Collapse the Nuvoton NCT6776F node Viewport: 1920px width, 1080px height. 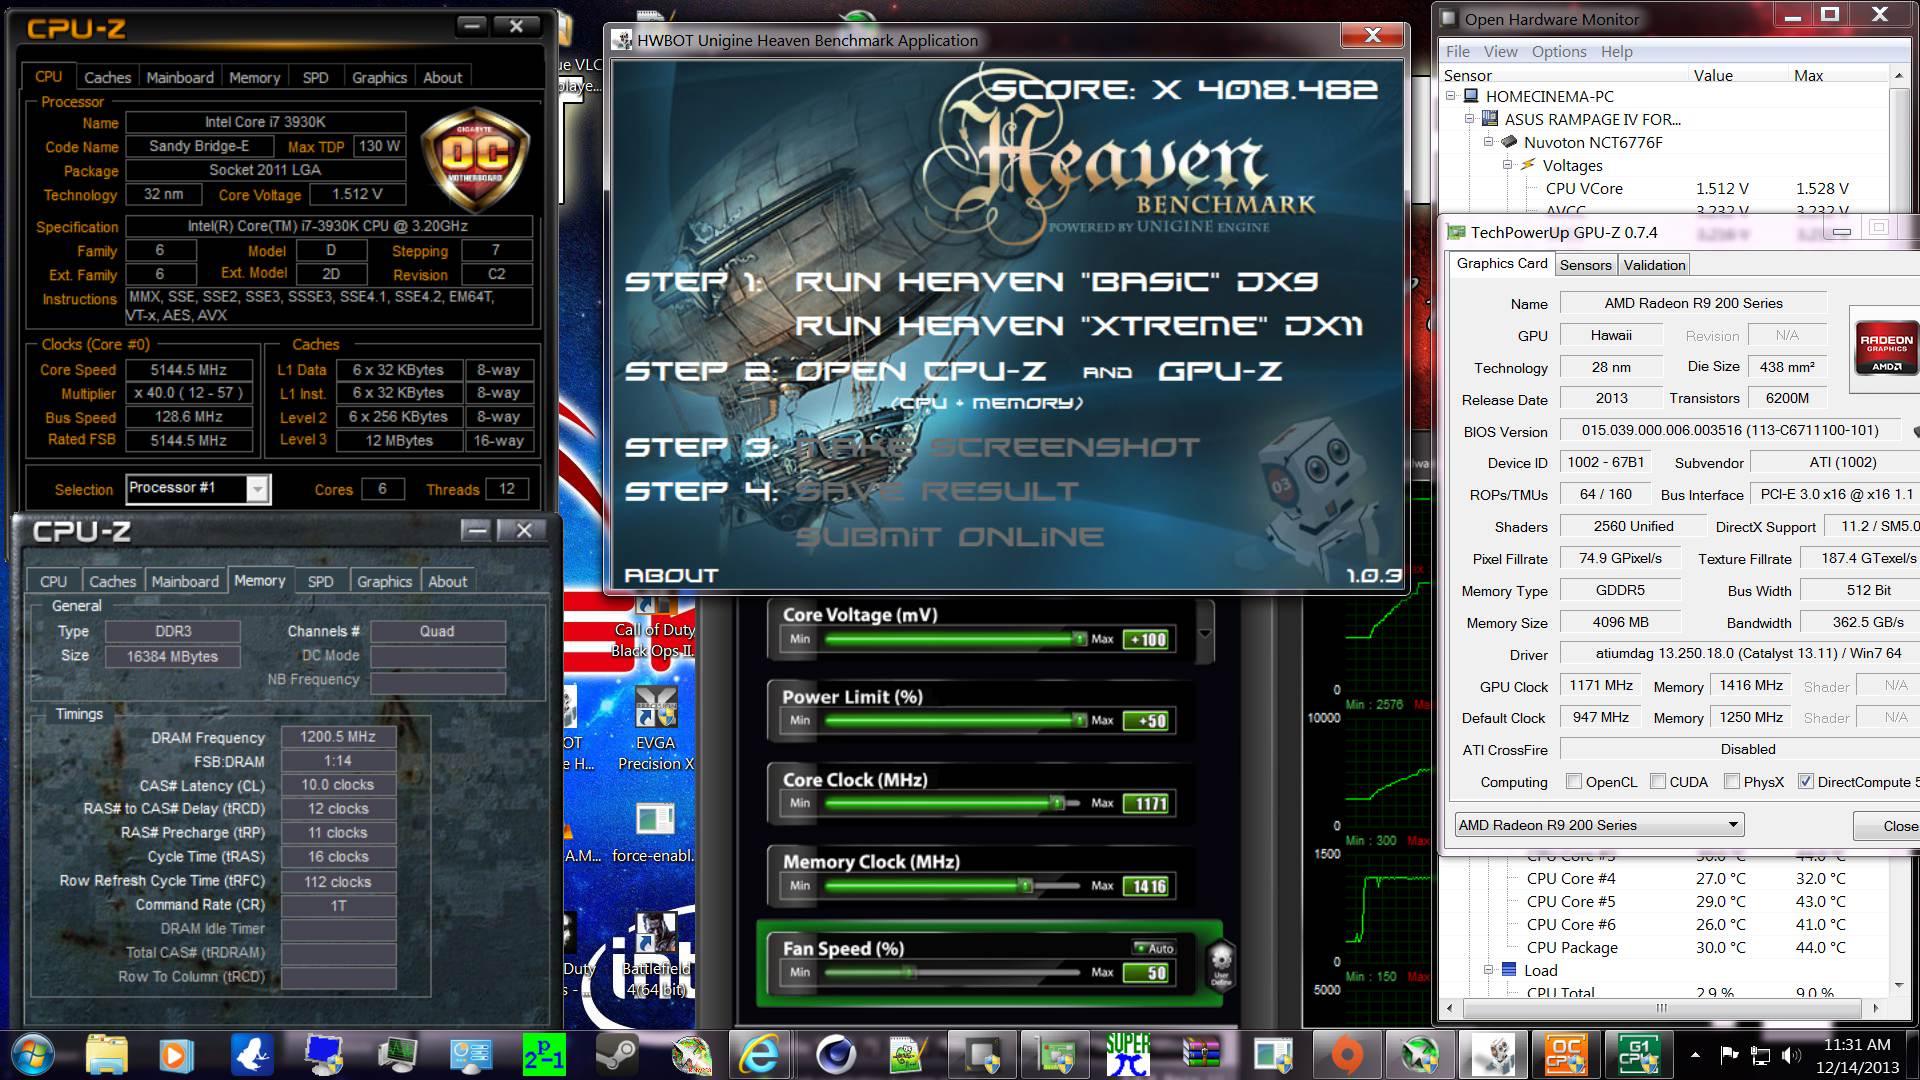click(x=1489, y=142)
